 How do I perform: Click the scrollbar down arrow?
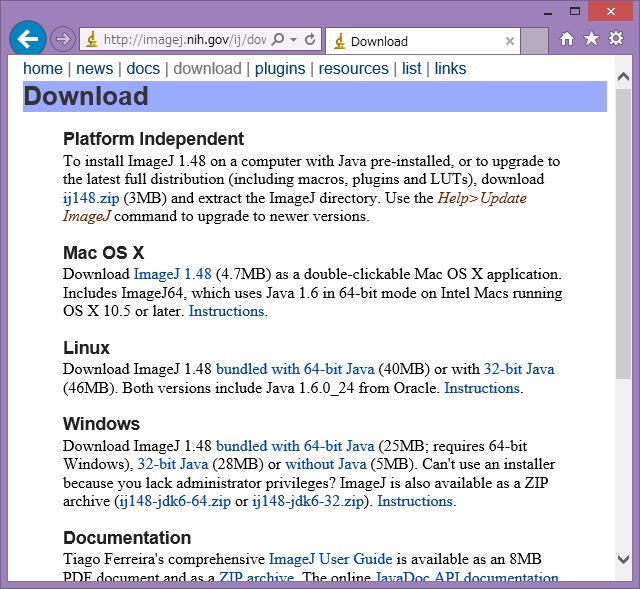623,559
